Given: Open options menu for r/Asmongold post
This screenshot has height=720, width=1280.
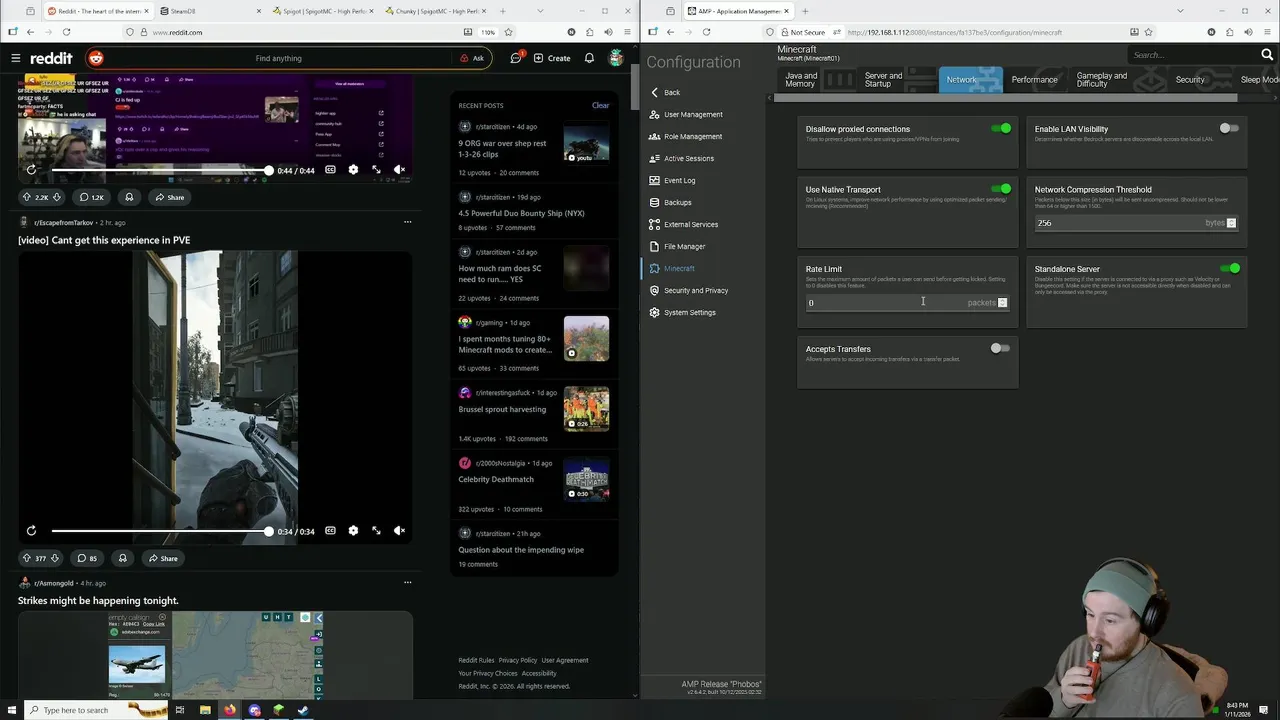Looking at the screenshot, I should (407, 582).
